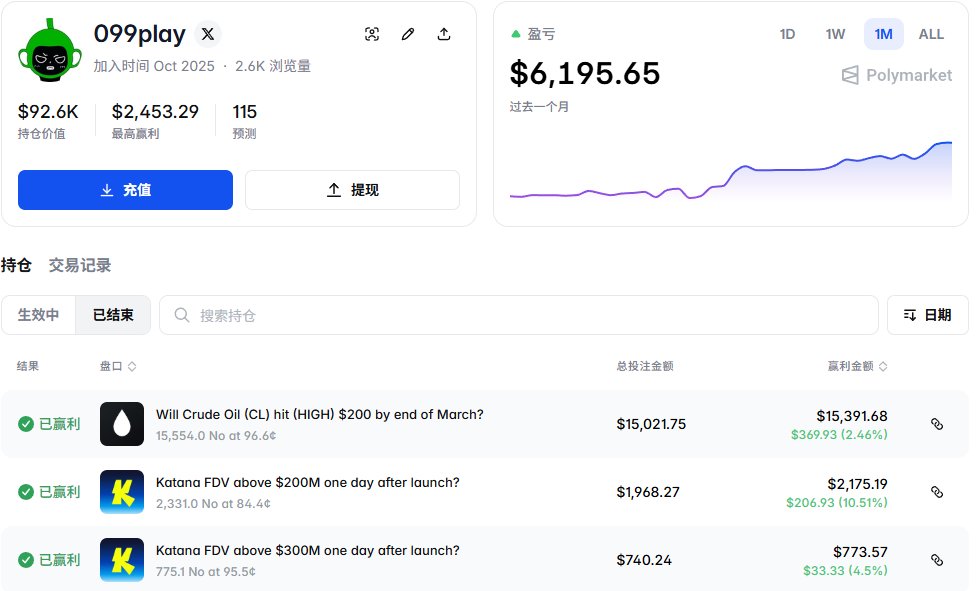
Task: Click the X (Twitter) profile badge
Action: tap(207, 34)
